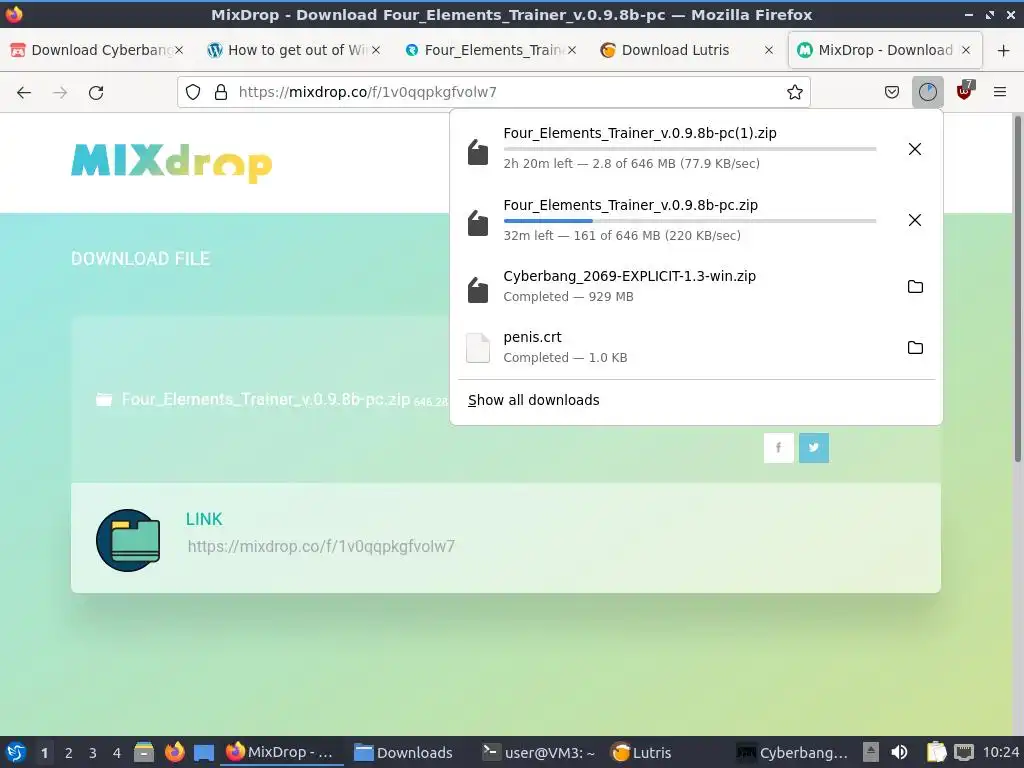Image resolution: width=1024 pixels, height=768 pixels.
Task: Click progress bar of 161 of 646 MB download
Action: point(690,221)
